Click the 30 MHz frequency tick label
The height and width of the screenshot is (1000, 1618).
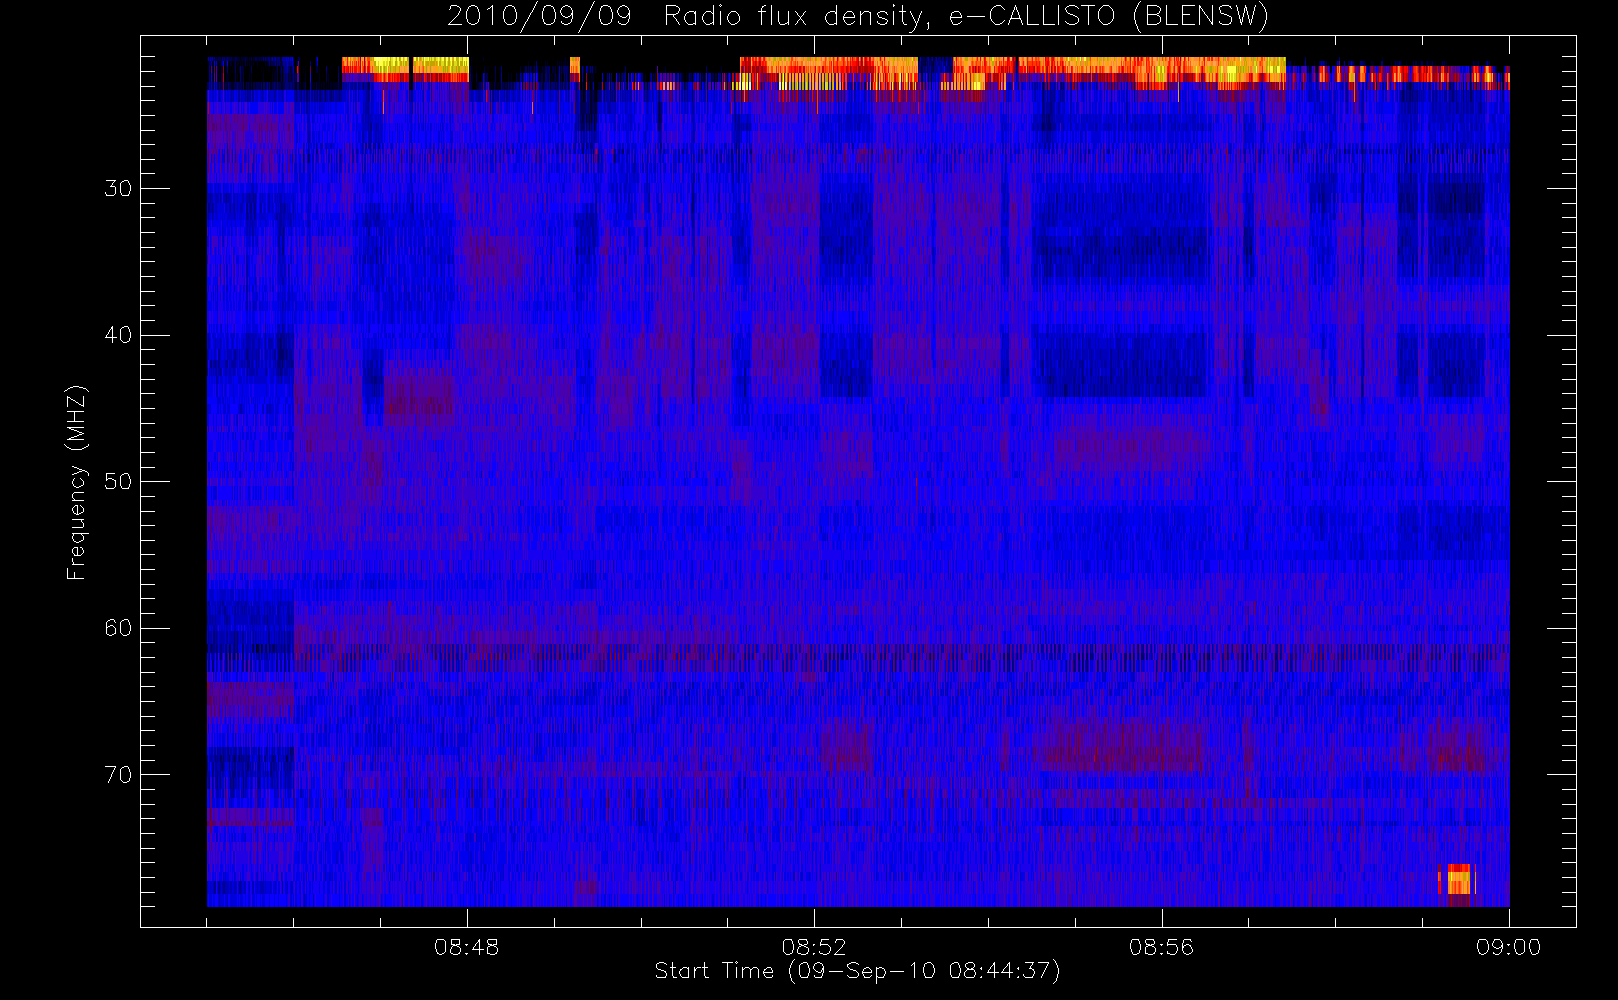(118, 189)
